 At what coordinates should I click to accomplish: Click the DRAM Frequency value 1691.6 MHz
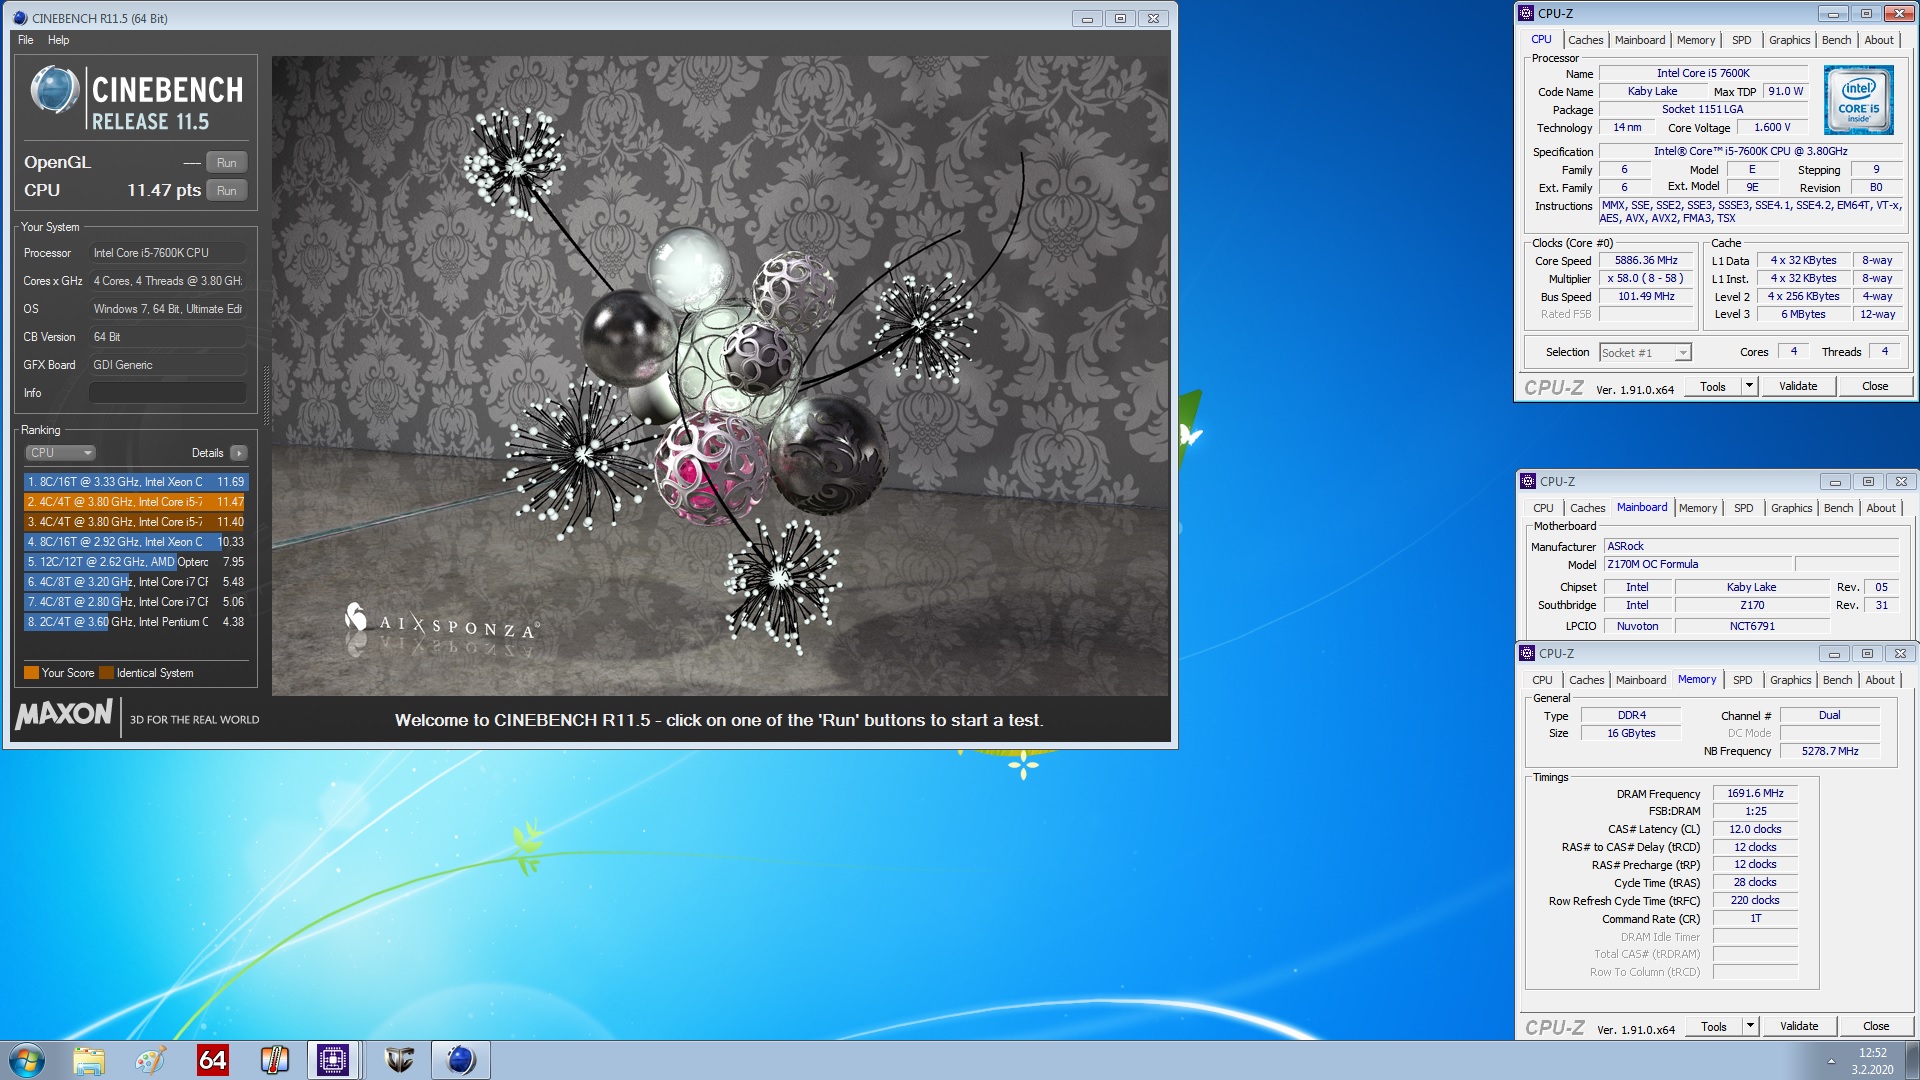[x=1755, y=793]
